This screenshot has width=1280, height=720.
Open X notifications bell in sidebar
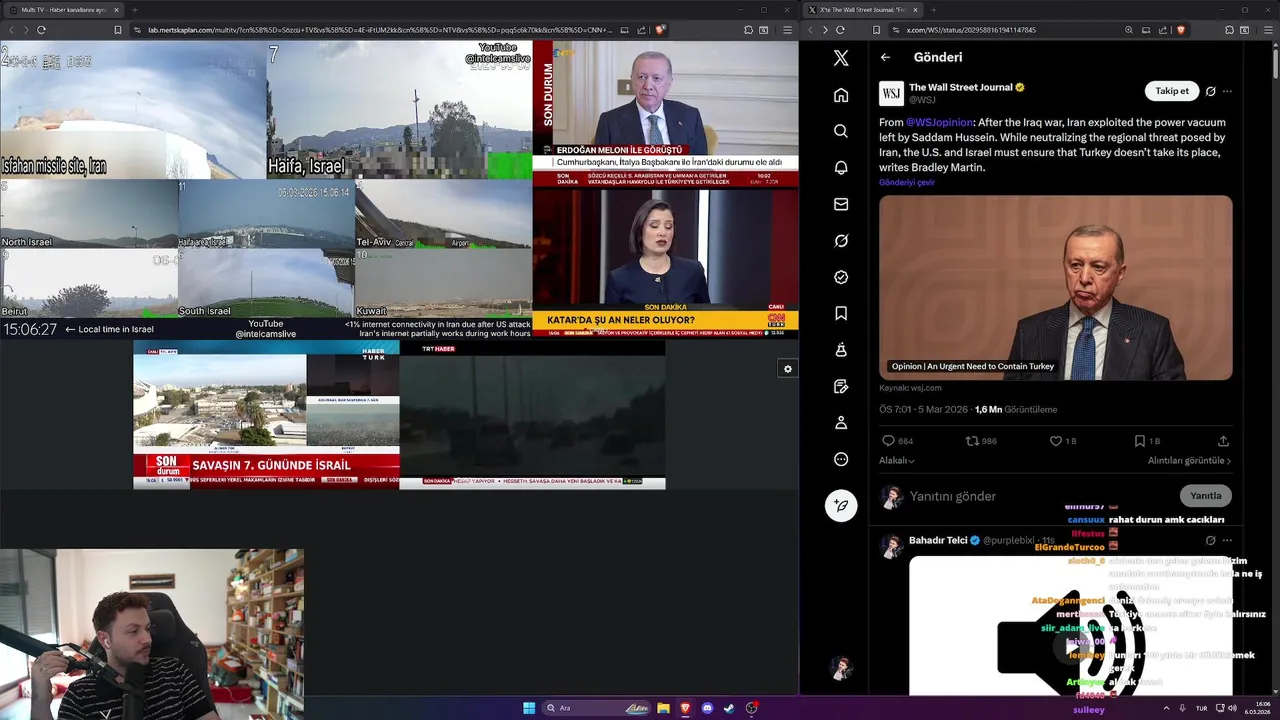point(841,168)
